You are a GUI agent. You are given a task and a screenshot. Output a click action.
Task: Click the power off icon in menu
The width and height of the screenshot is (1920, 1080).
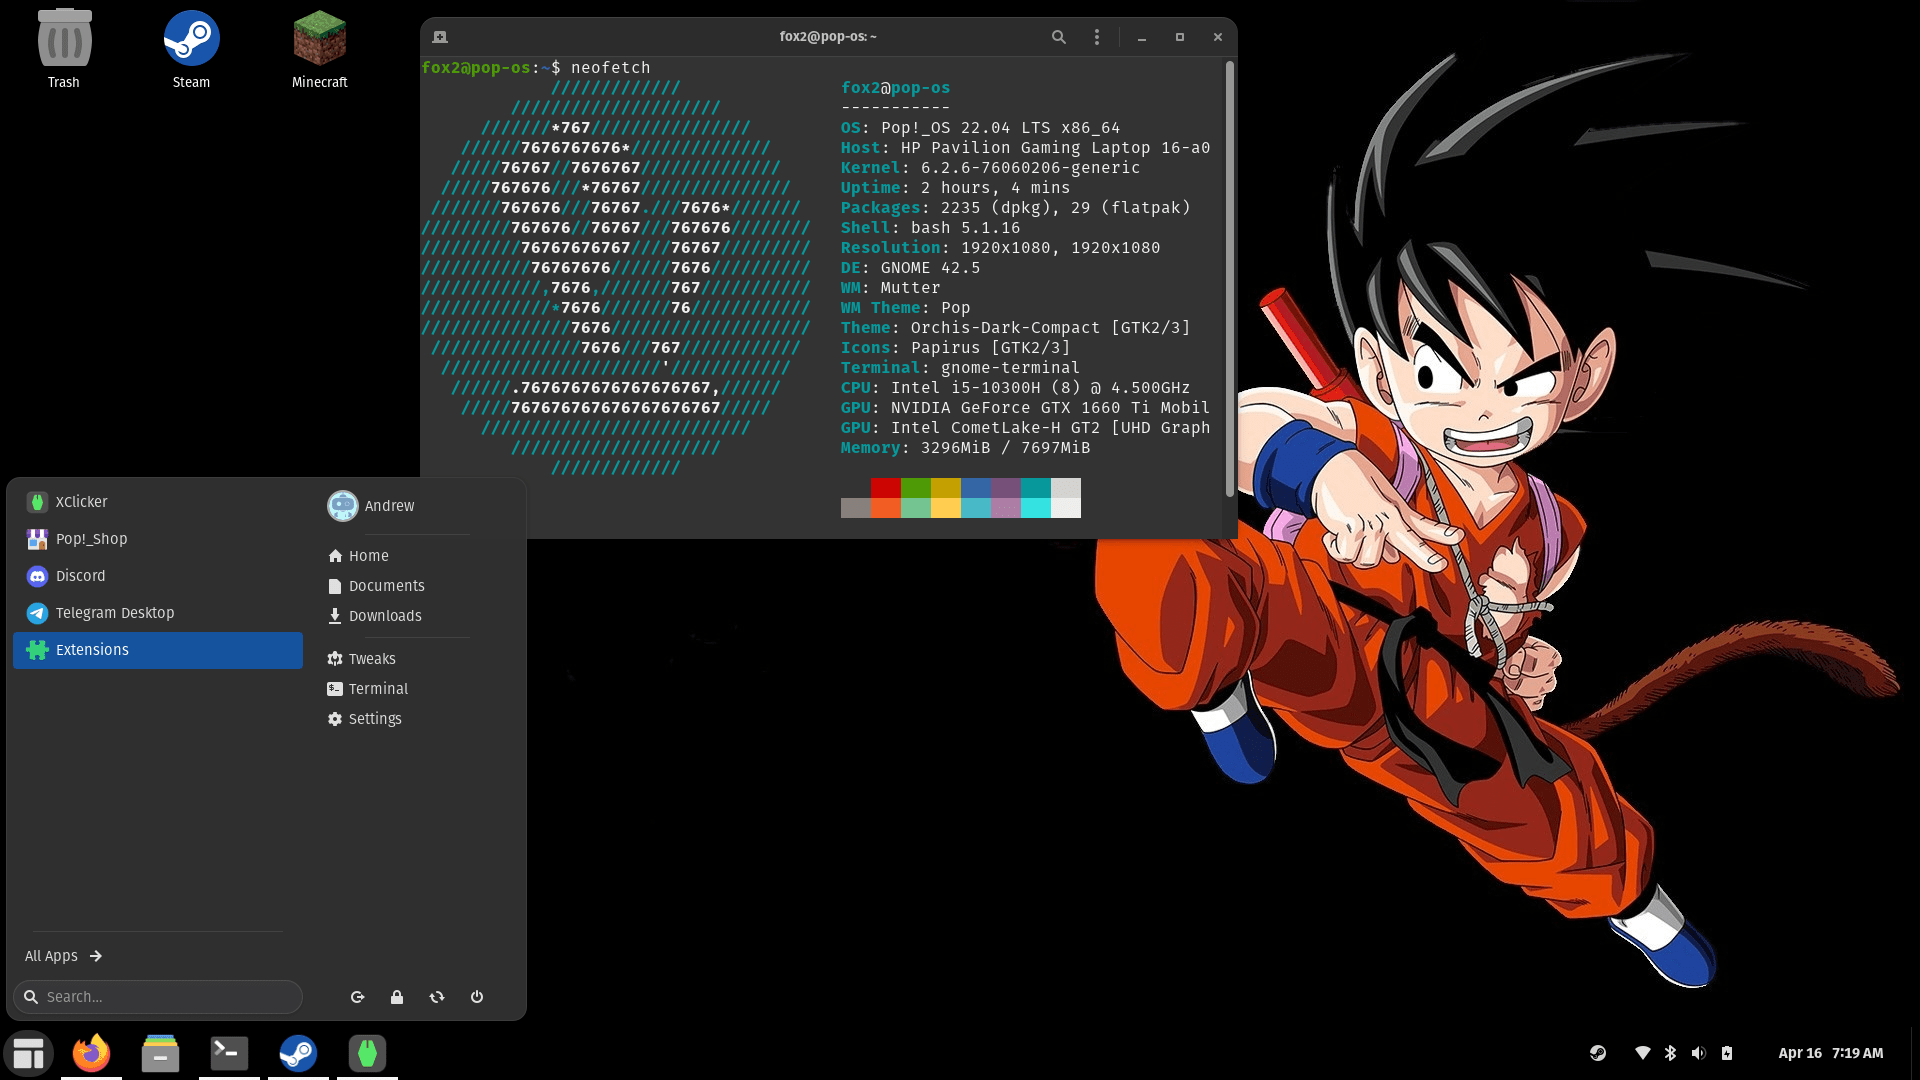click(477, 997)
